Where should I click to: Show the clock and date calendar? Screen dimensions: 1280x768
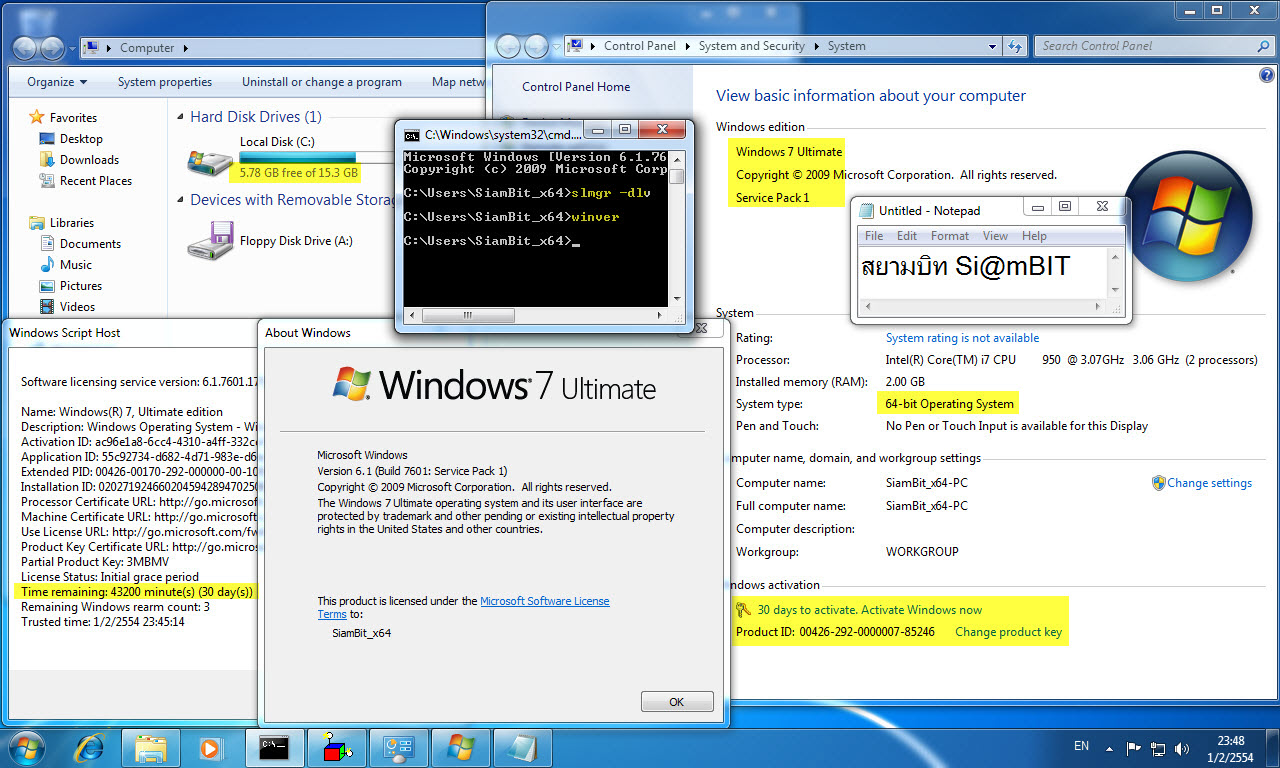click(x=1231, y=748)
